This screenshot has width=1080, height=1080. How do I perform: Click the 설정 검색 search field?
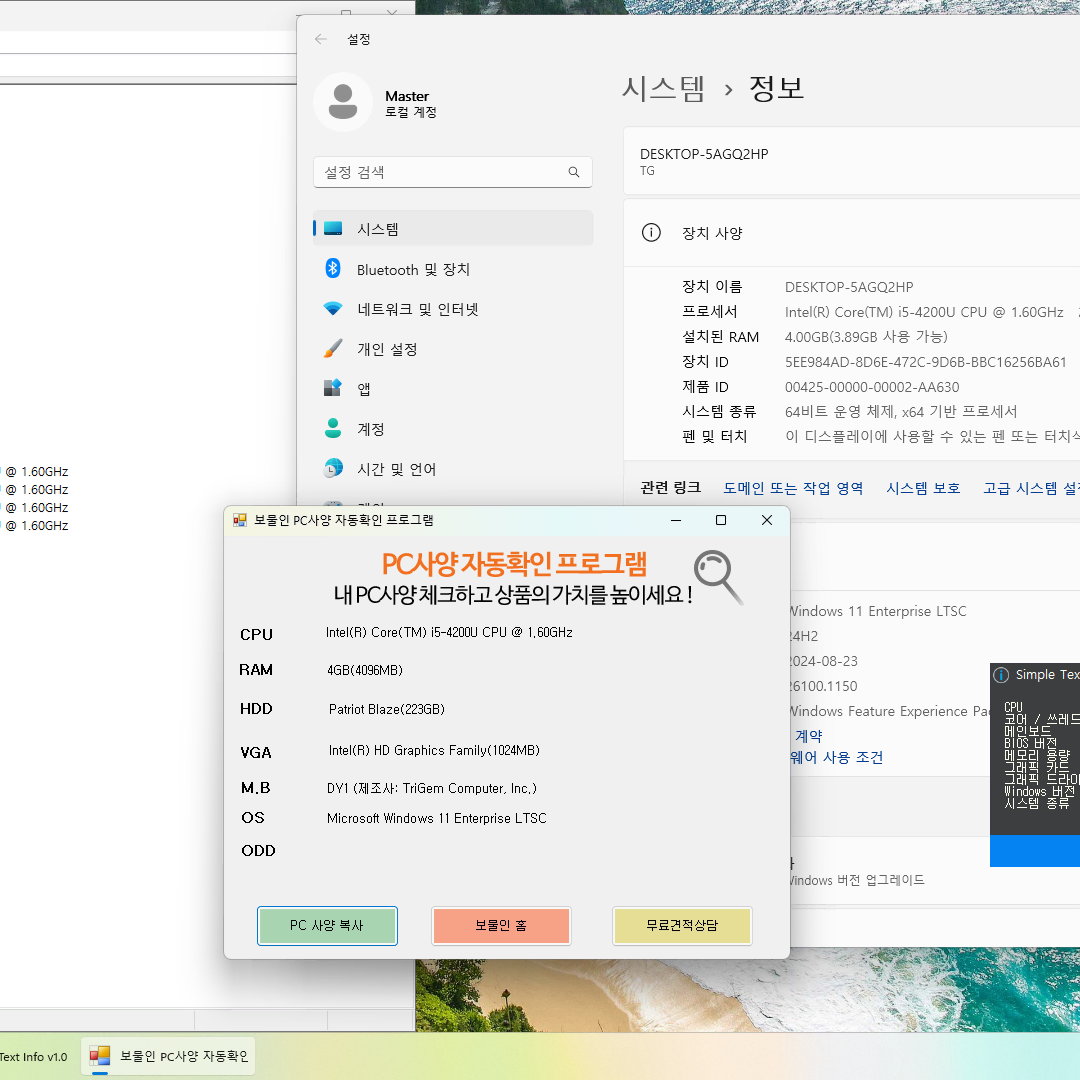point(453,172)
